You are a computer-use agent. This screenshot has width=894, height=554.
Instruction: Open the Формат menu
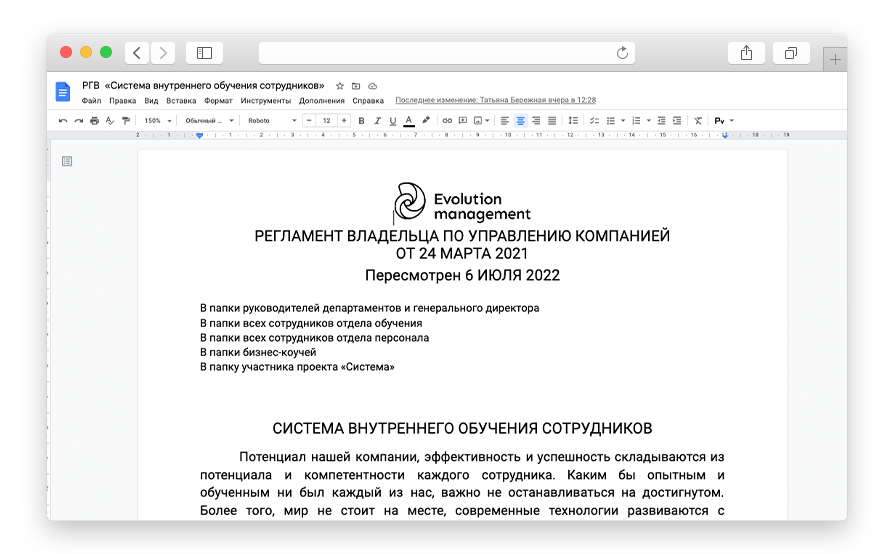(218, 101)
